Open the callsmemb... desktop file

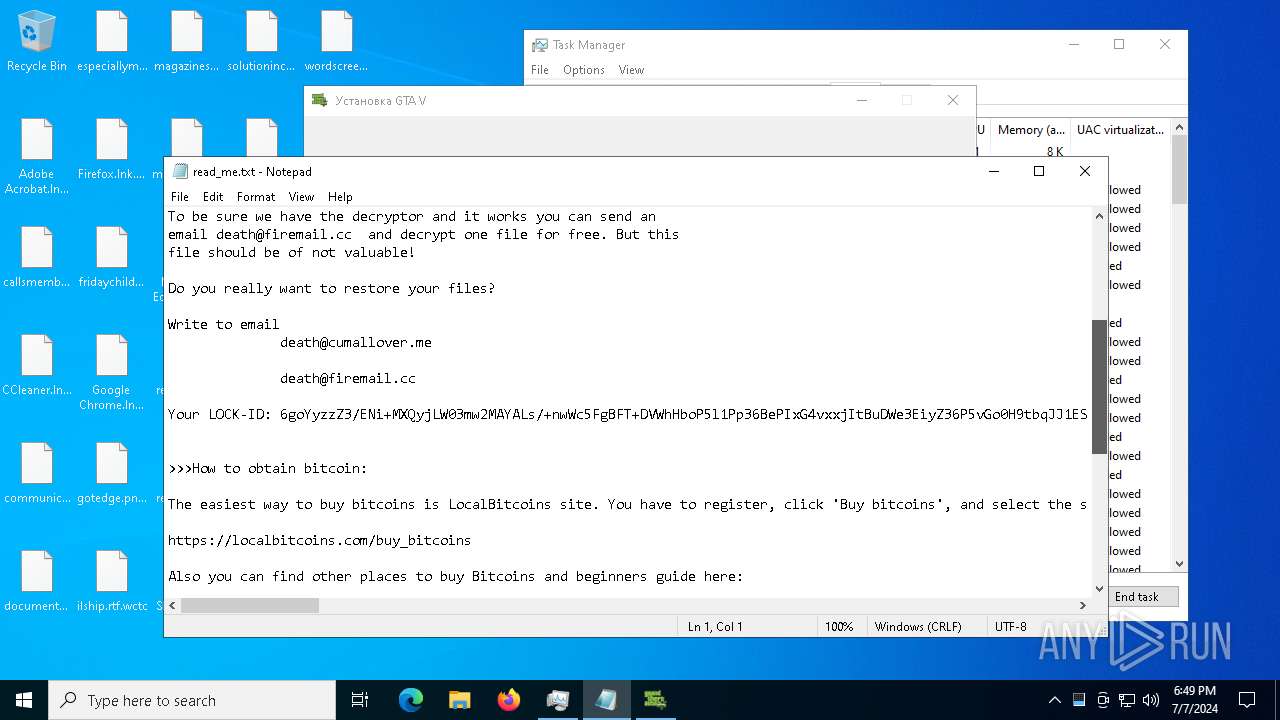(x=37, y=258)
